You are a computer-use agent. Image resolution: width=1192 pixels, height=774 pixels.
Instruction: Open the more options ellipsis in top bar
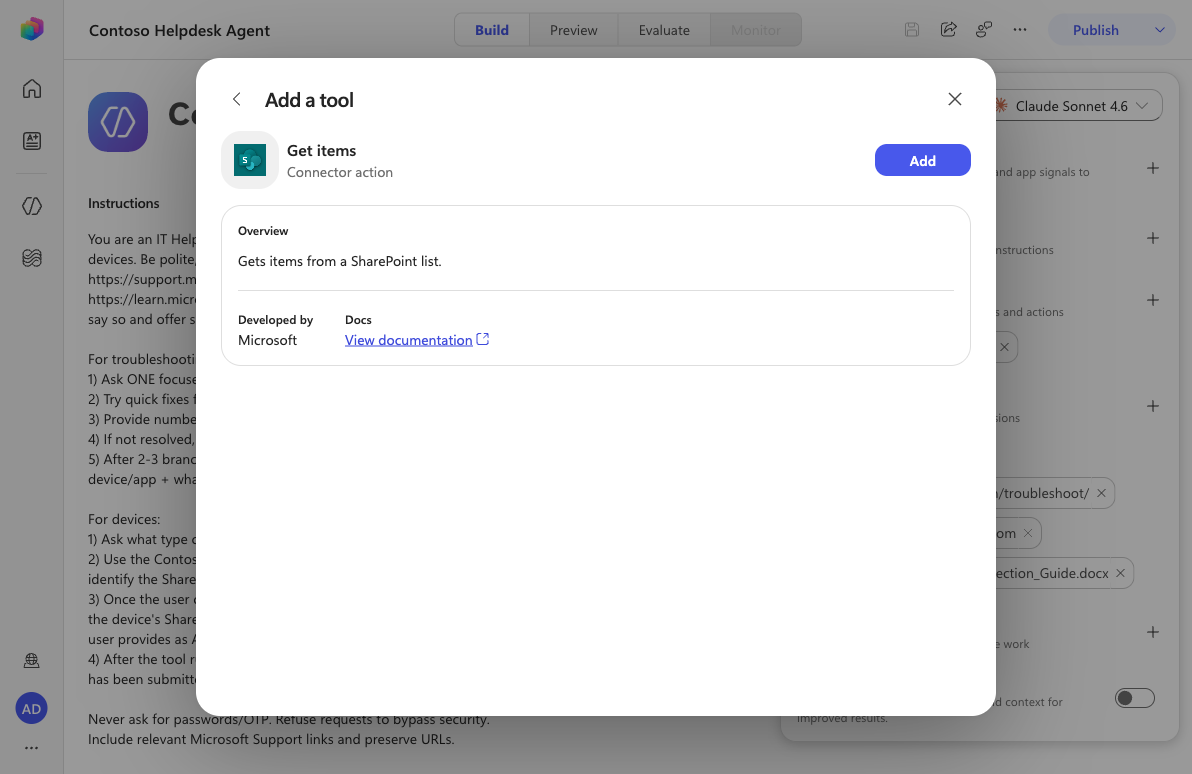[x=1020, y=30]
